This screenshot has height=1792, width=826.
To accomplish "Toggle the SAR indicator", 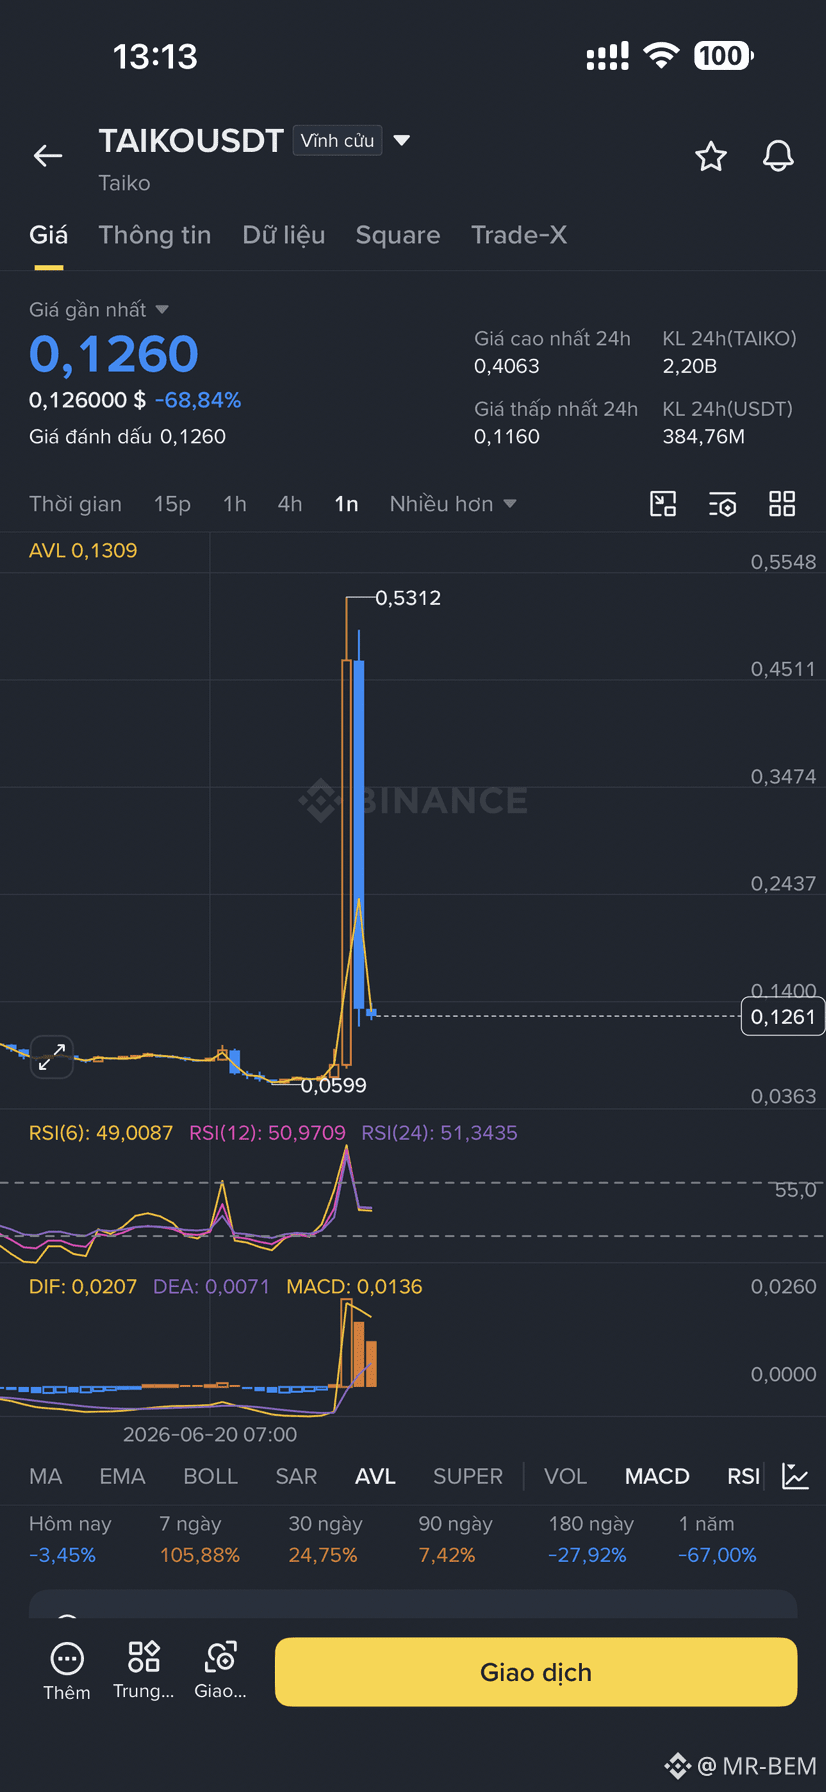I will pos(296,1476).
